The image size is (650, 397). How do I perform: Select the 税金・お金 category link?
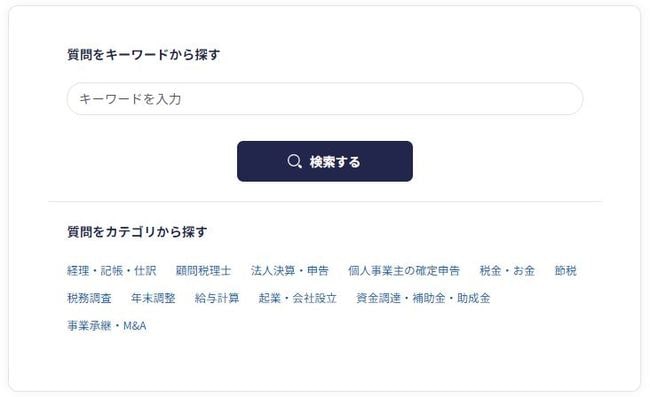click(x=507, y=271)
